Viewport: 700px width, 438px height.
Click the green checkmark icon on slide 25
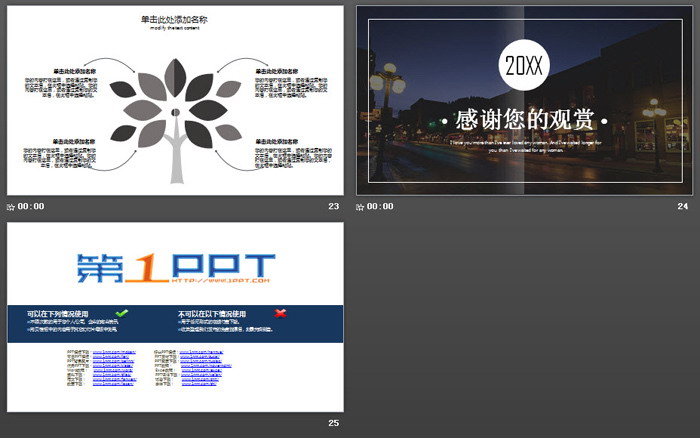tap(121, 313)
